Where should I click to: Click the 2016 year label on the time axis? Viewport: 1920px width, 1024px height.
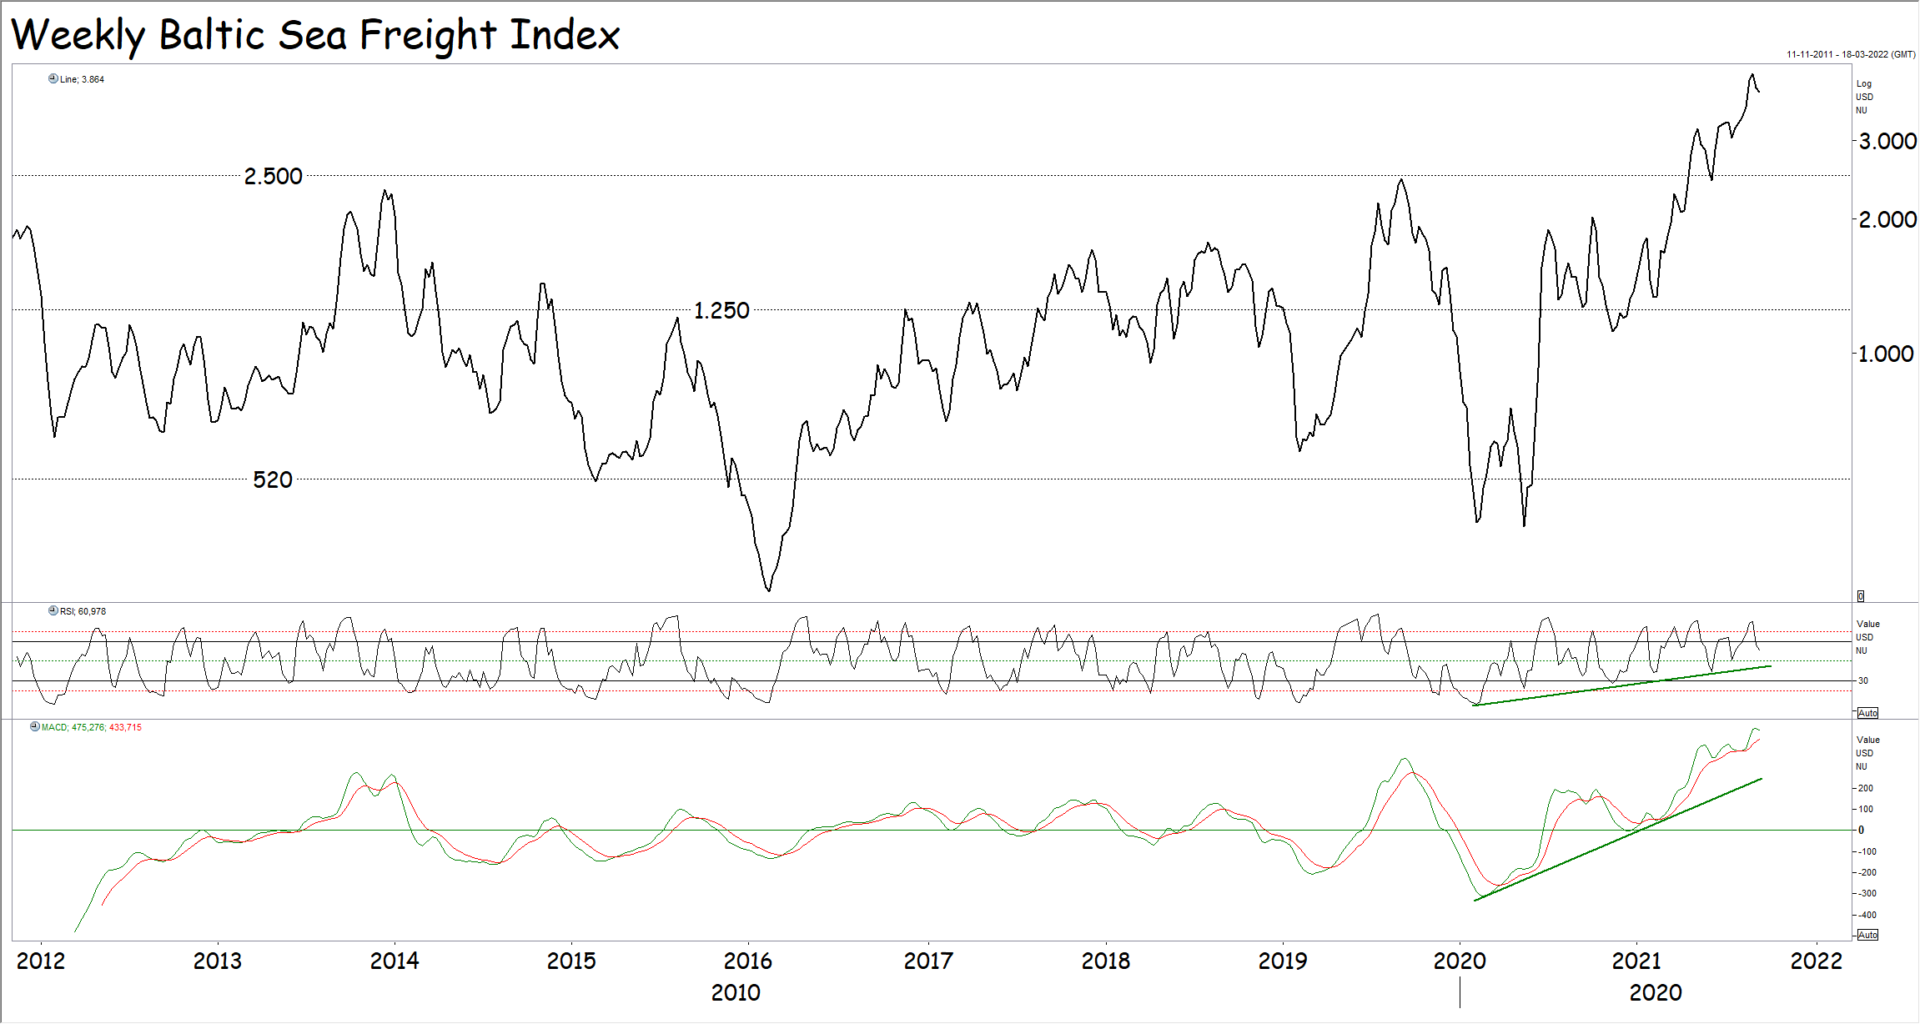pos(747,961)
